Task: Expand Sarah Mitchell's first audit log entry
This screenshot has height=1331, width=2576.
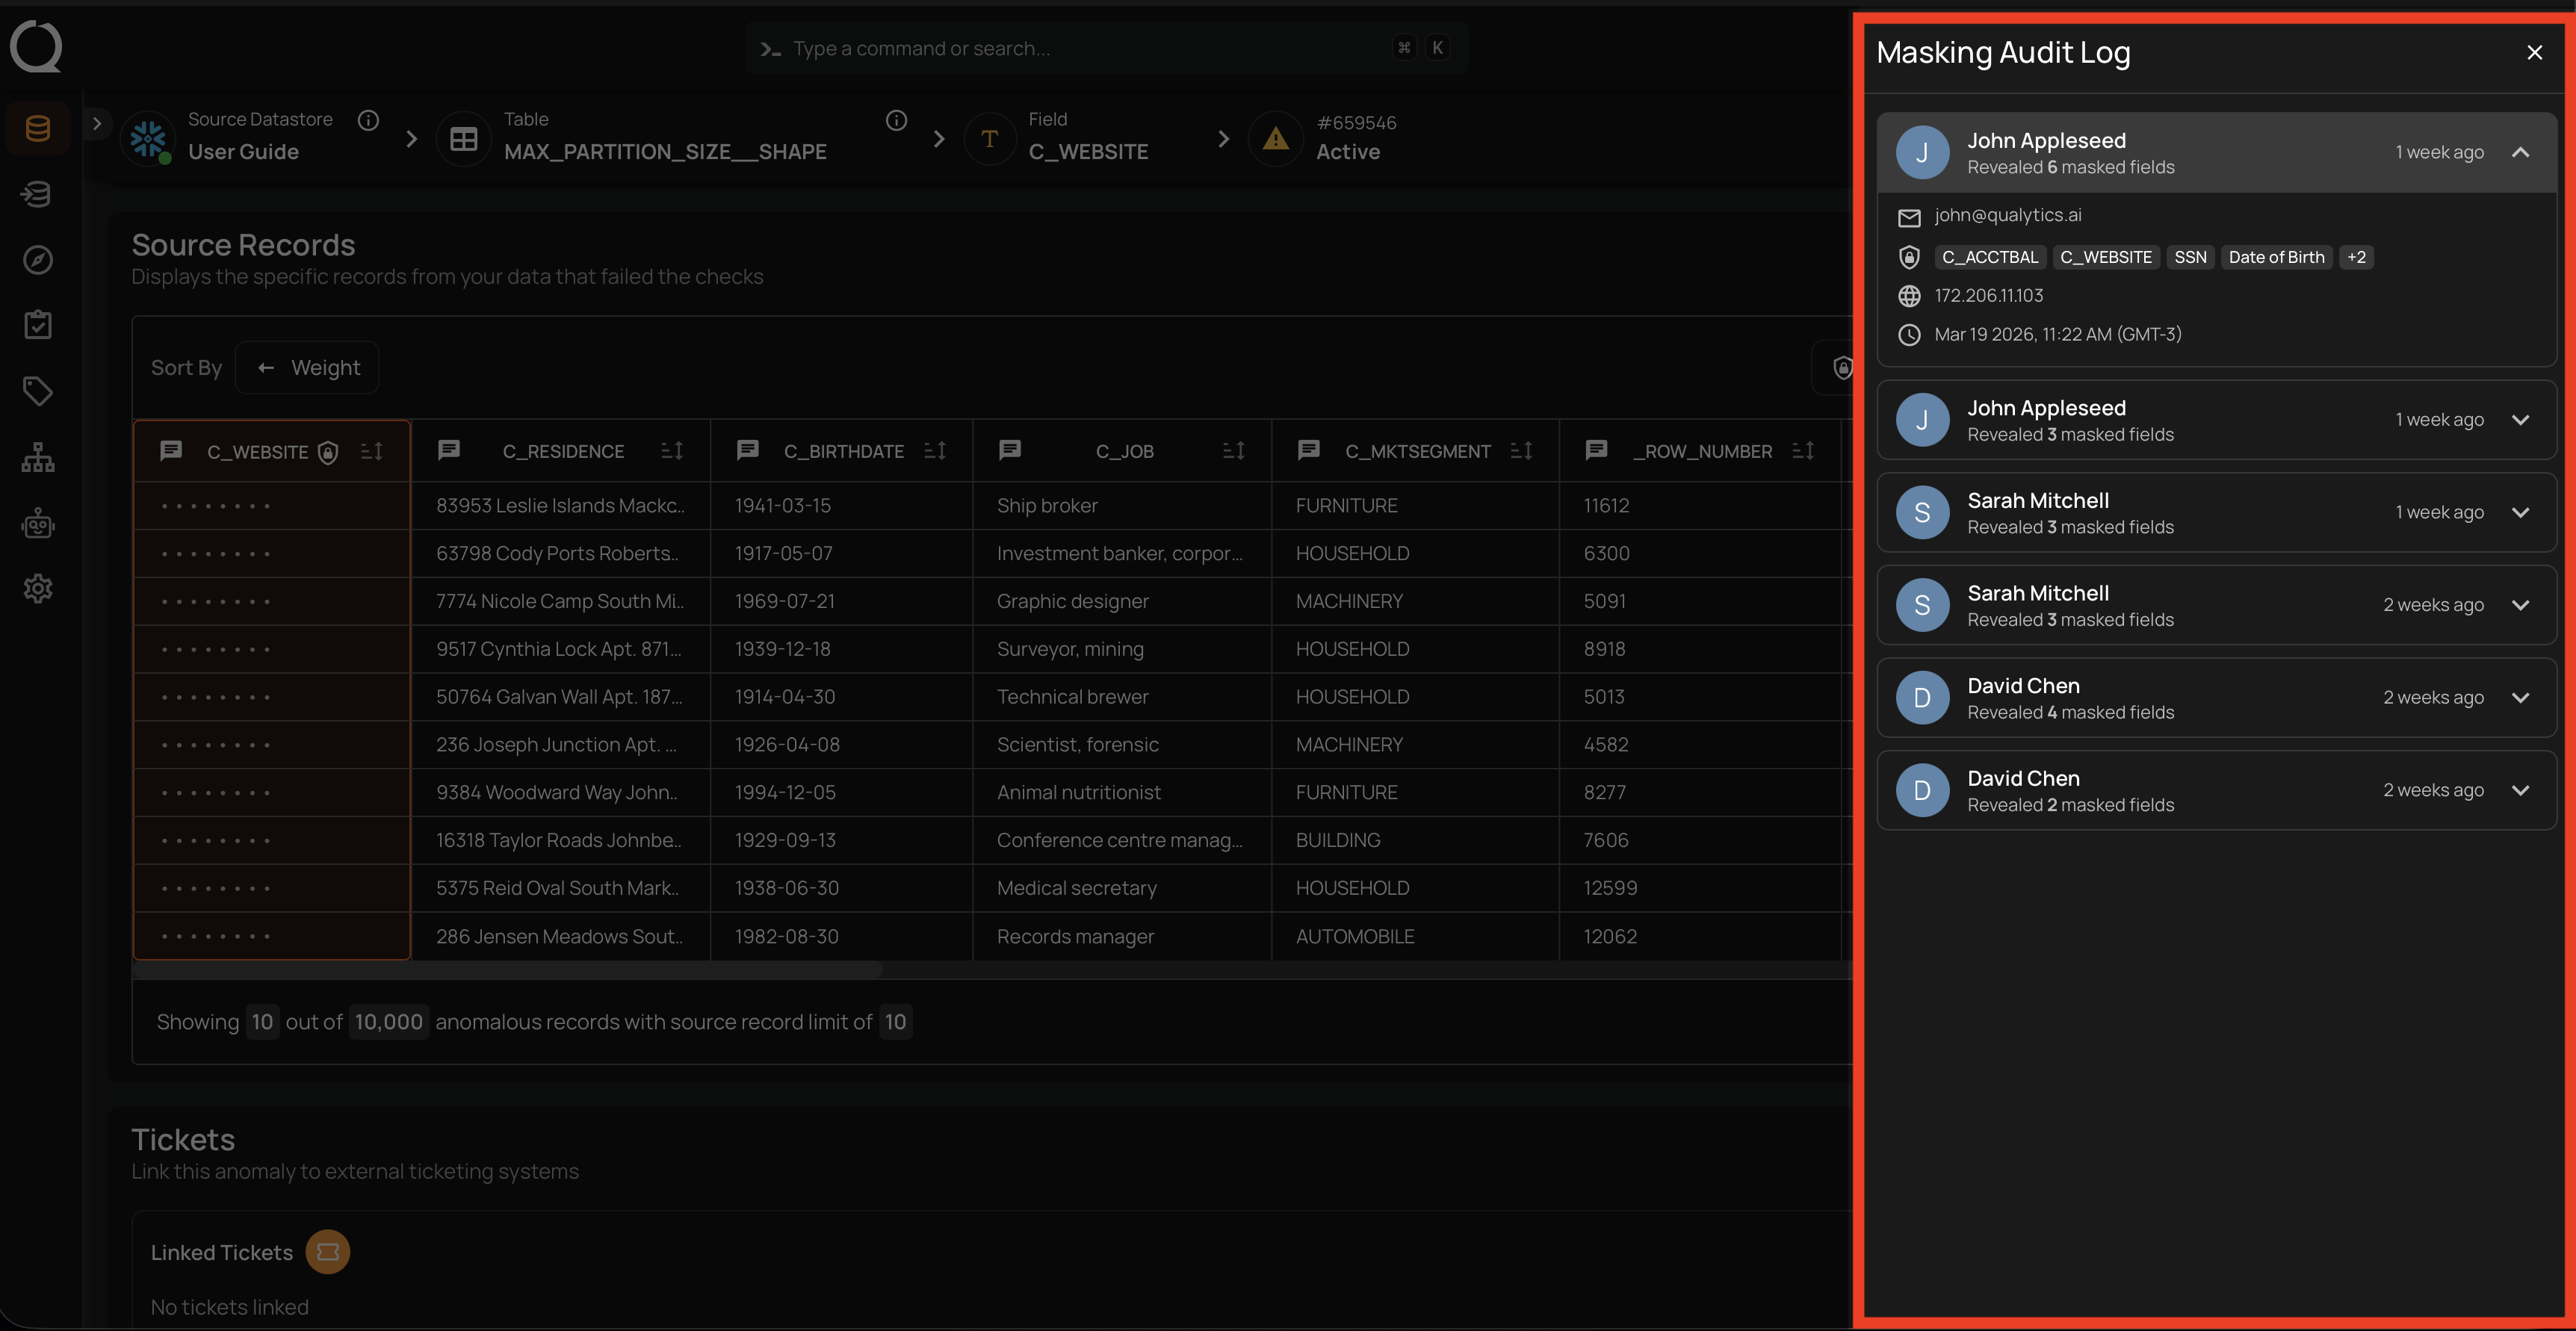Action: click(2521, 512)
